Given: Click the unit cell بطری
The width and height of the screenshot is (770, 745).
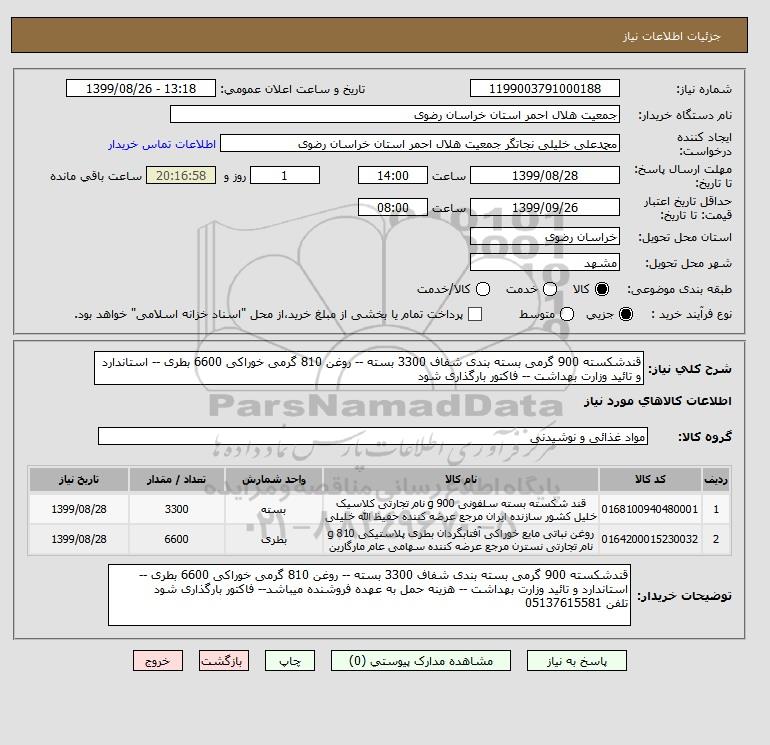Looking at the screenshot, I should 274,539.
